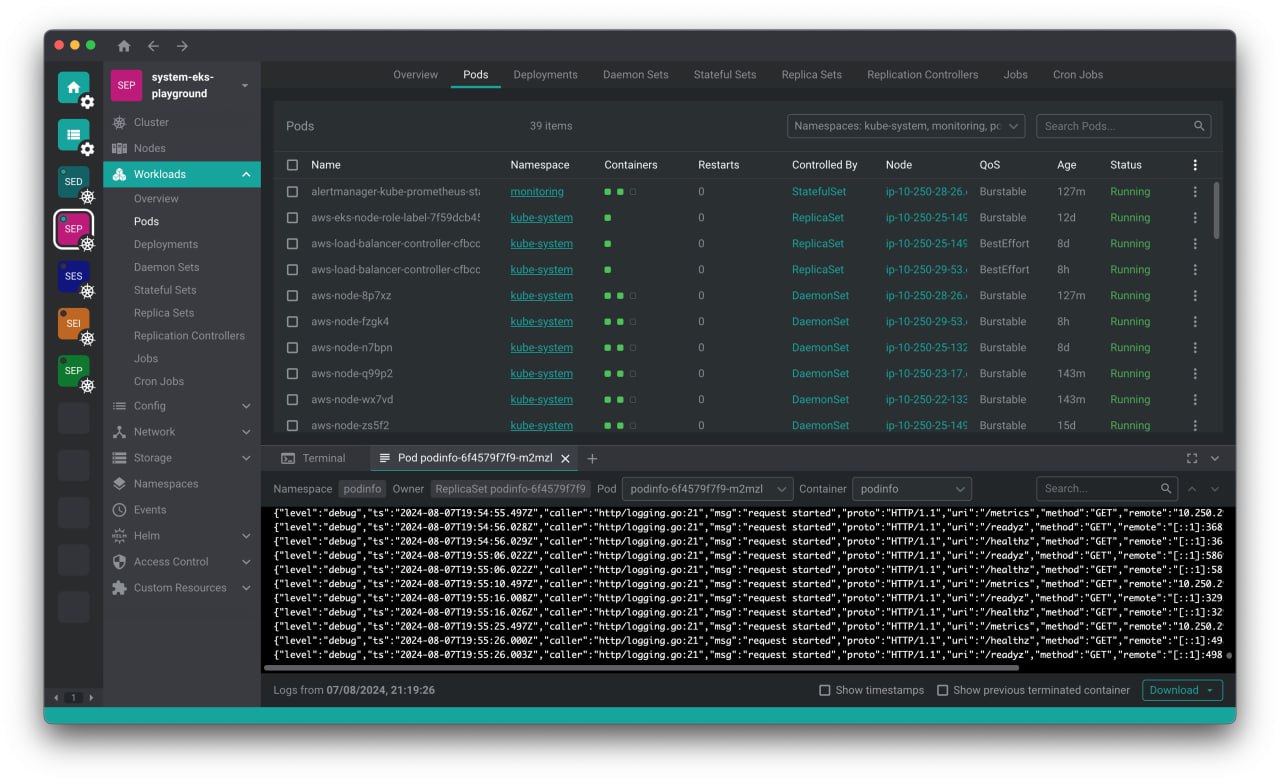Add a new dock tab with plus
This screenshot has height=782, width=1280.
[x=592, y=458]
